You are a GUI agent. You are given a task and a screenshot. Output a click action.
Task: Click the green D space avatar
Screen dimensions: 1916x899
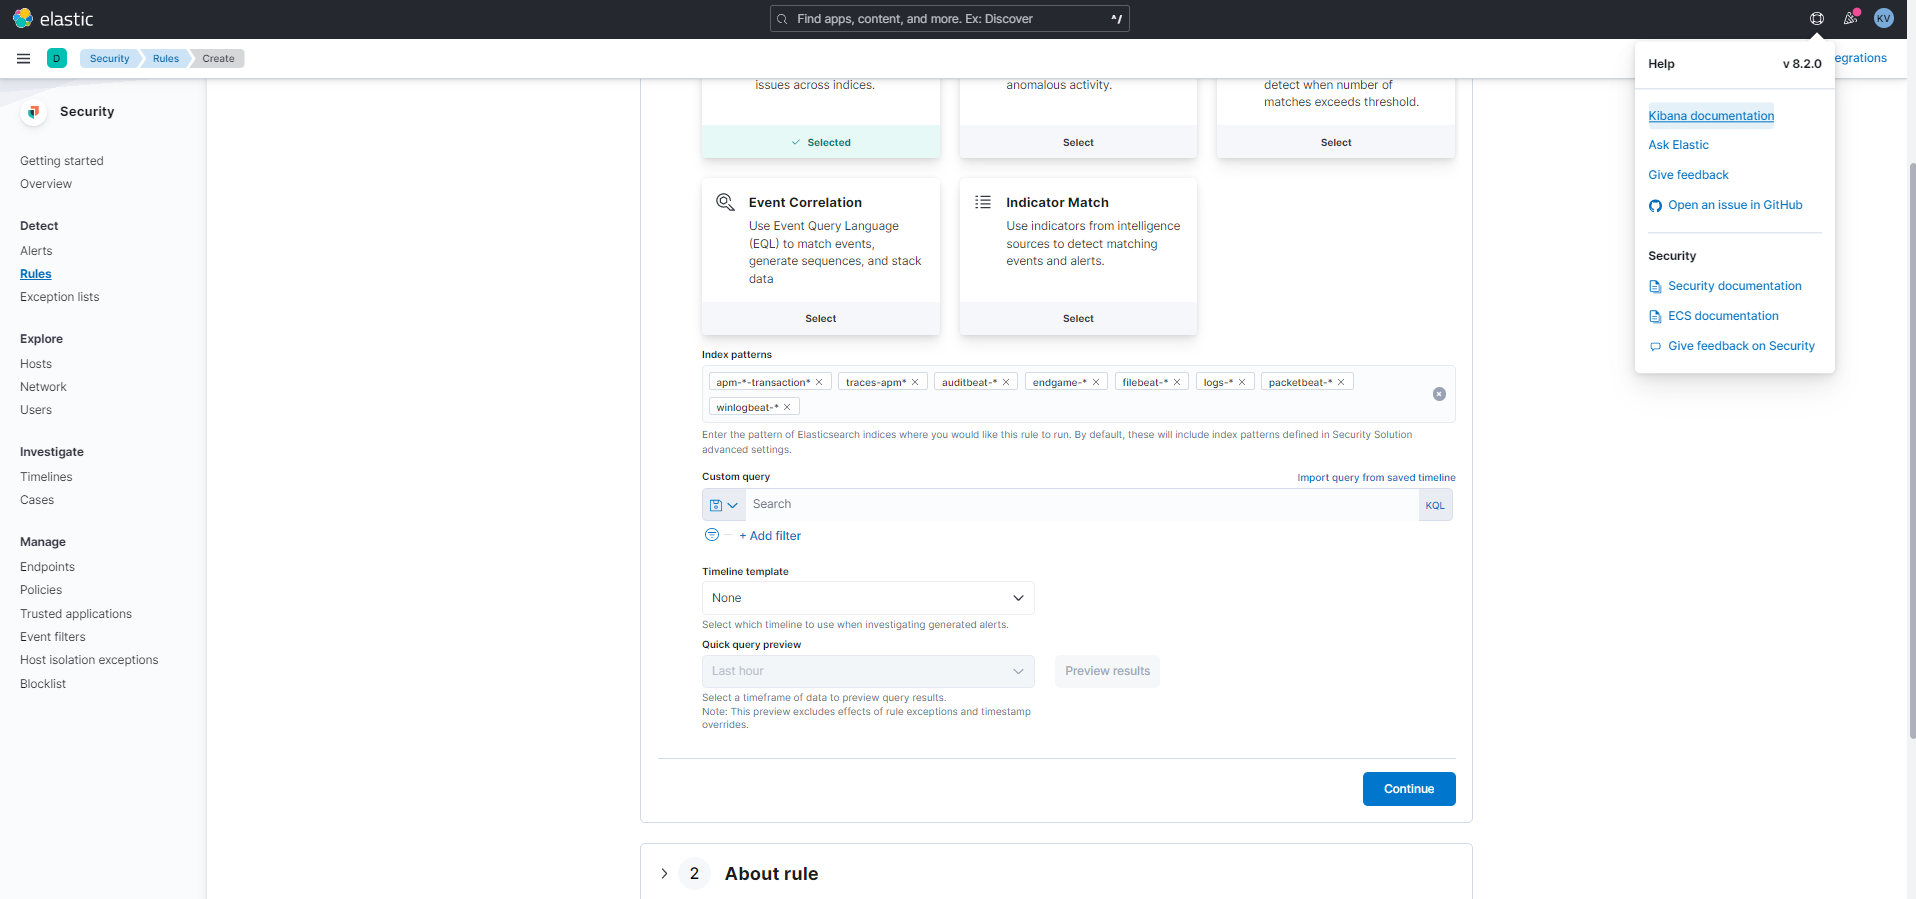coord(57,58)
